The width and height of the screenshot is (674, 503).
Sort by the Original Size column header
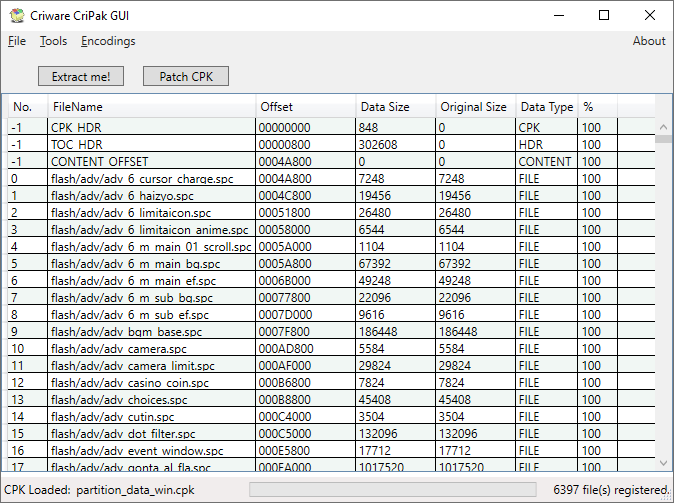coord(475,107)
